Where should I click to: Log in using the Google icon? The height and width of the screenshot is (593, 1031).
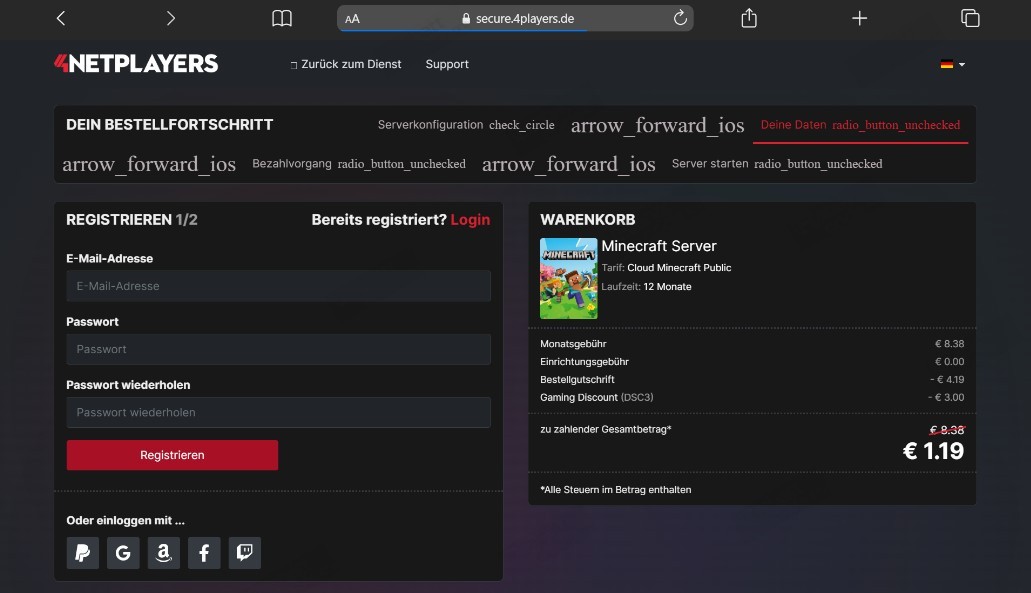[123, 552]
